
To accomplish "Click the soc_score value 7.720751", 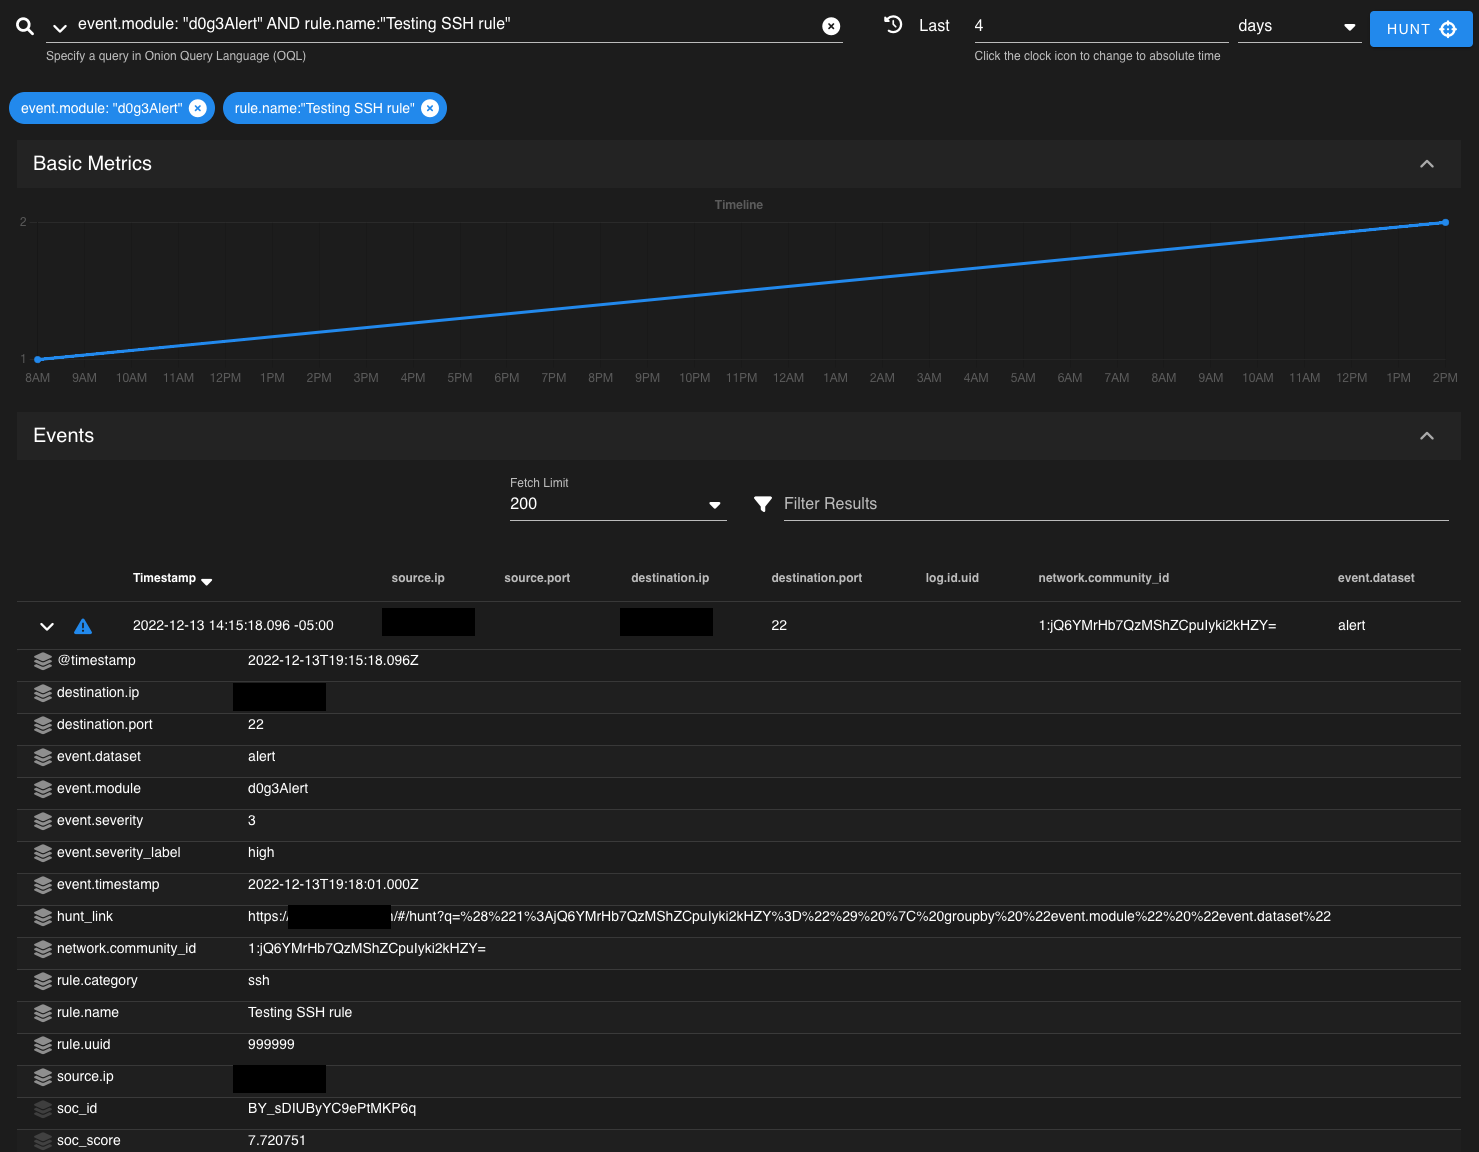I will click(x=277, y=1140).
